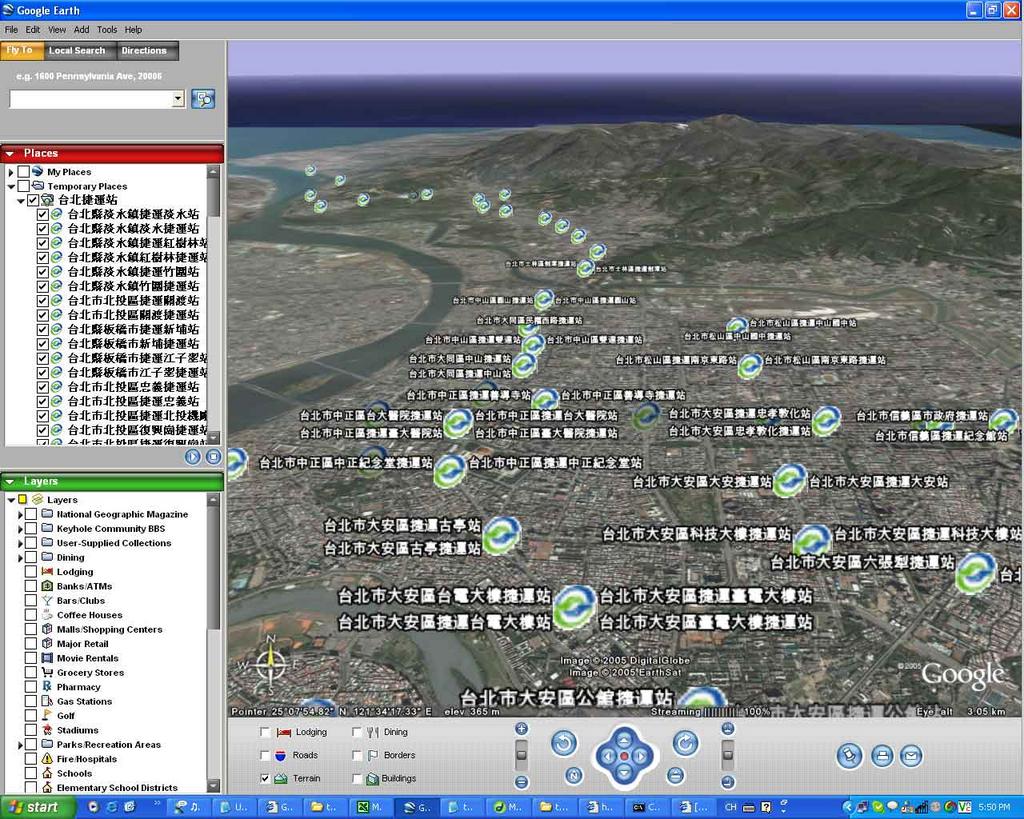
Task: Check the Gas Stations layer checkbox
Action: pos(31,701)
